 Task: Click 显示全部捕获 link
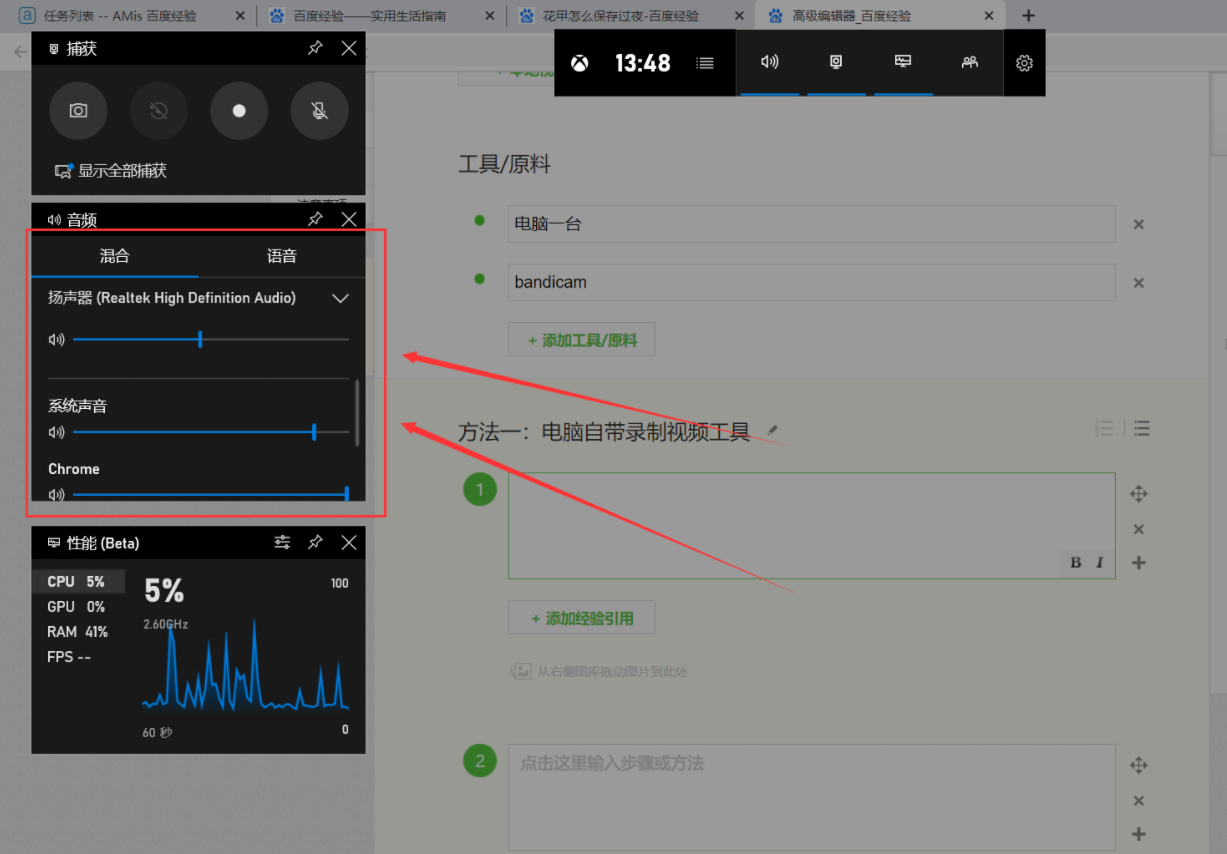[122, 171]
